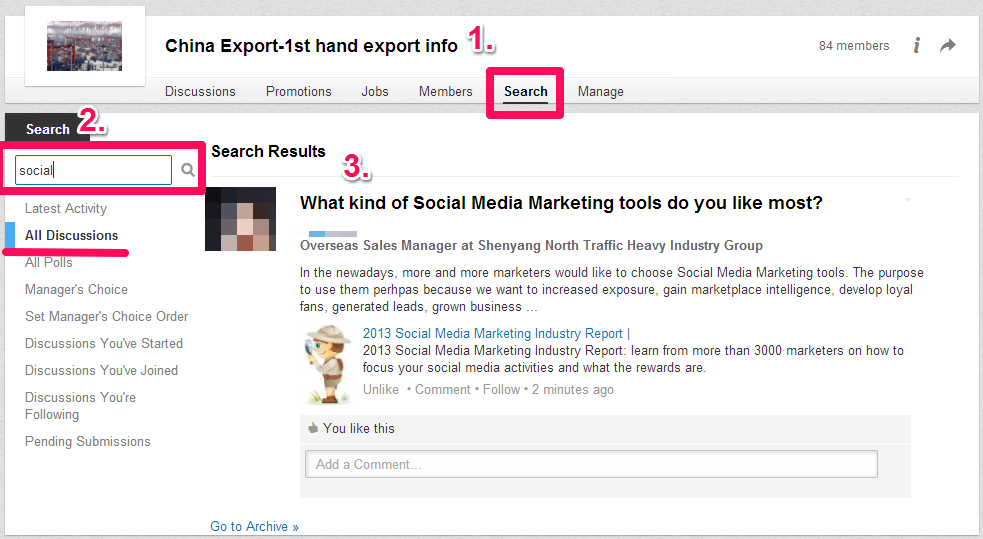Click the explorer cartoon report thumbnail
The image size is (983, 539).
point(326,364)
